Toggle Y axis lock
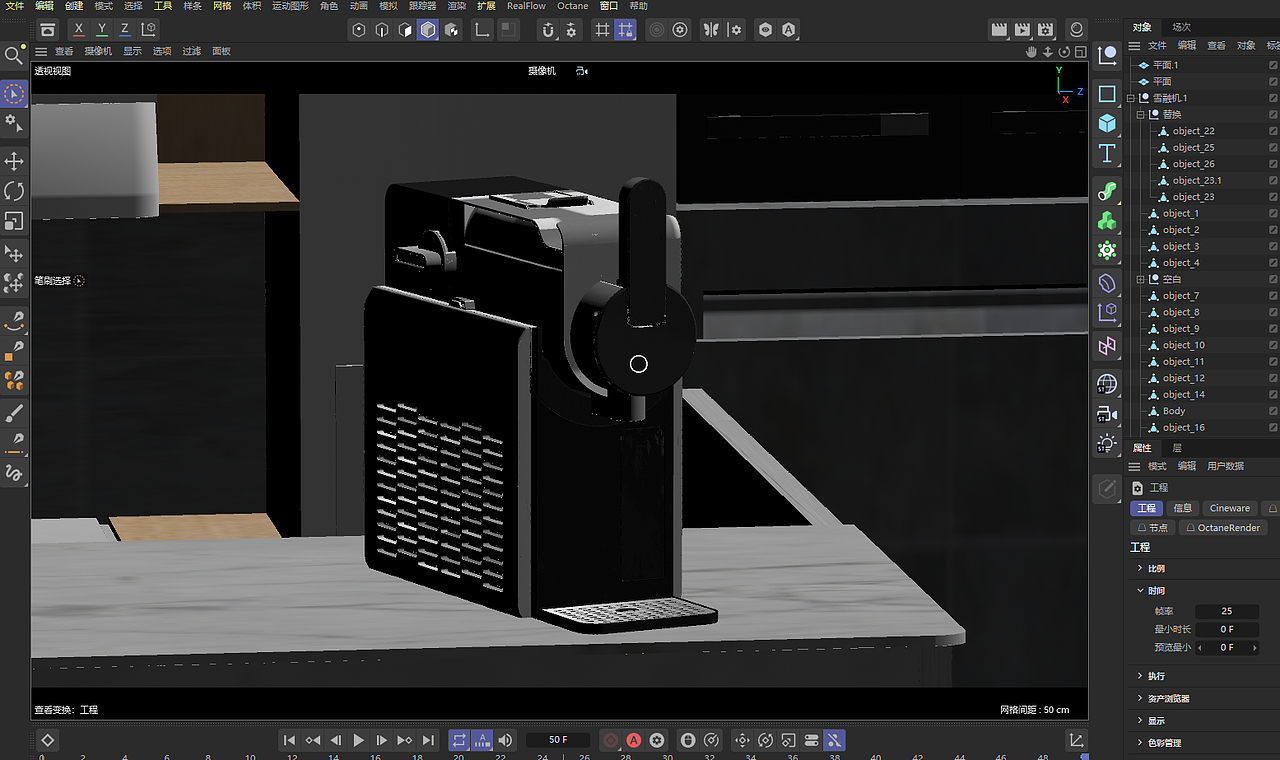Viewport: 1280px width, 760px height. click(x=102, y=29)
